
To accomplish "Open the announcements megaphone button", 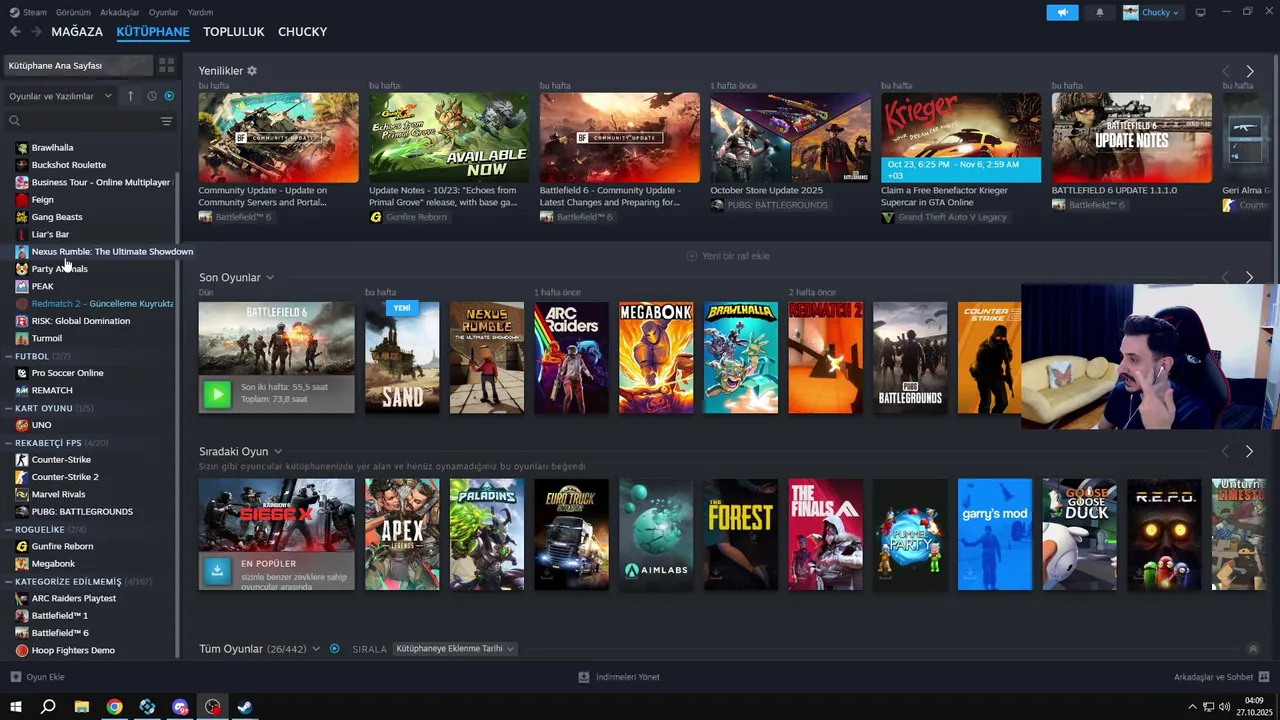I will [1062, 12].
